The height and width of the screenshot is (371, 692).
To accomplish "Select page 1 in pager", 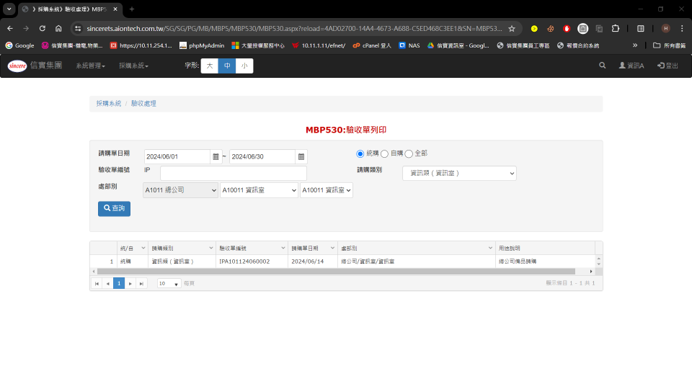I will (x=119, y=283).
